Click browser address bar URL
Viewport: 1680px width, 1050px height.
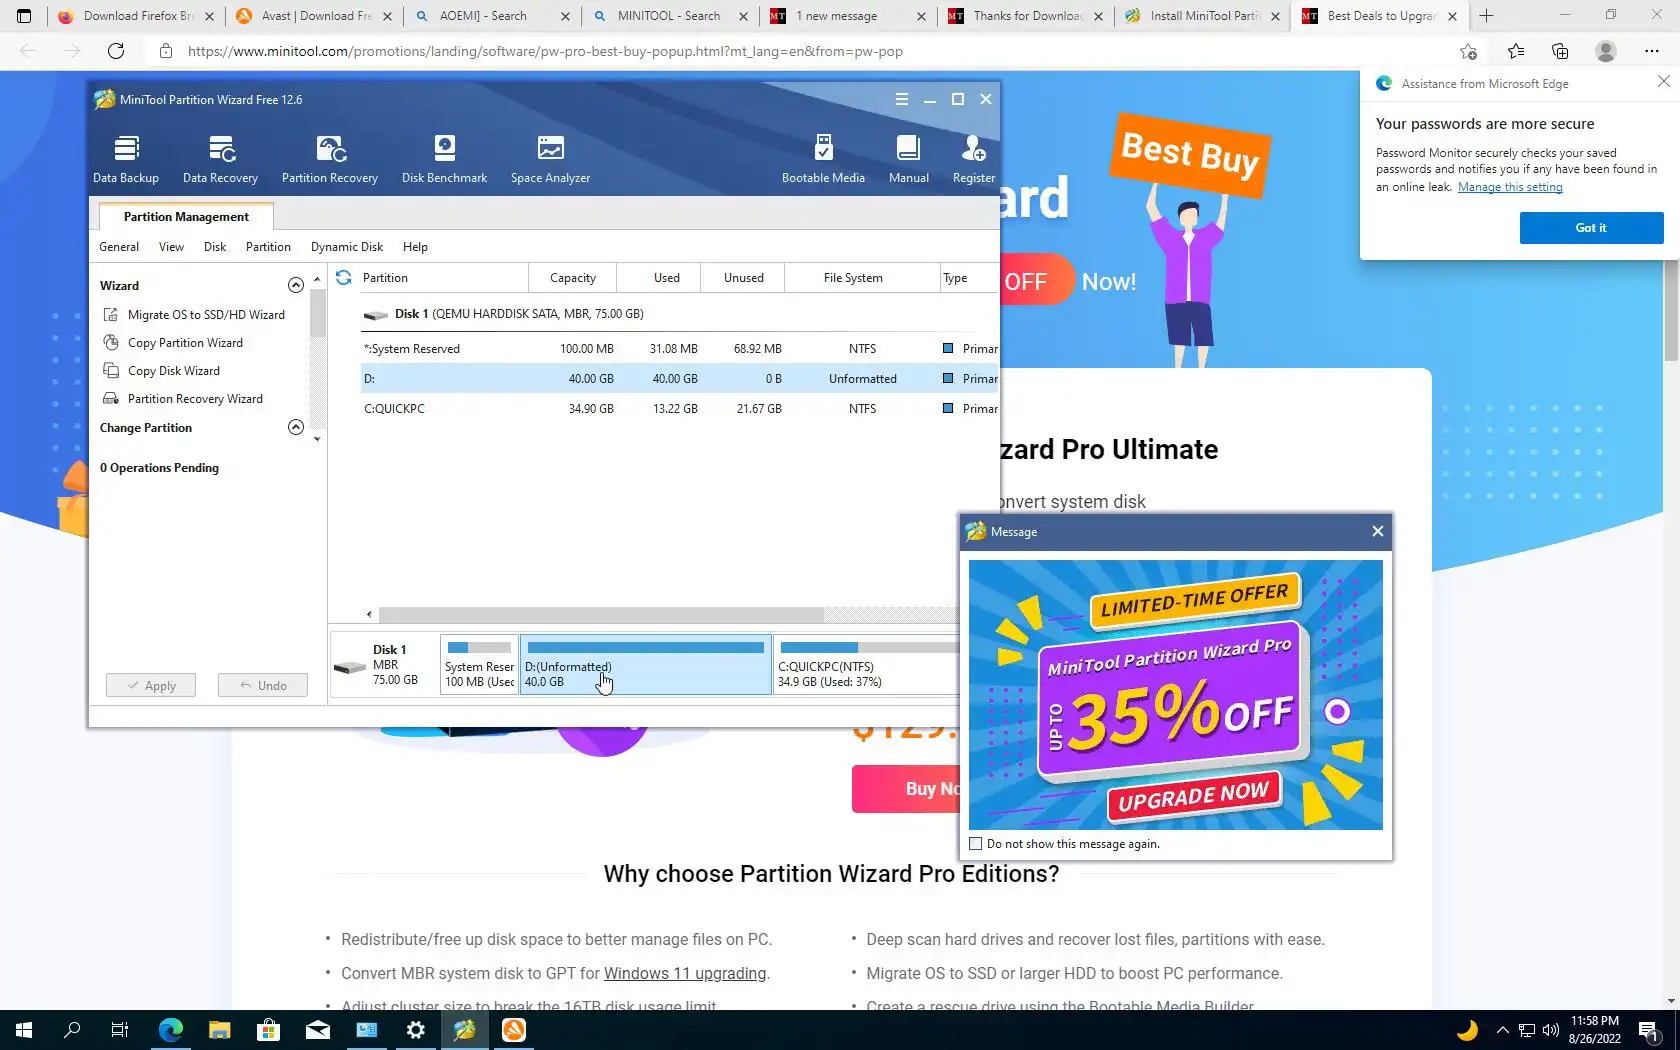click(x=545, y=51)
